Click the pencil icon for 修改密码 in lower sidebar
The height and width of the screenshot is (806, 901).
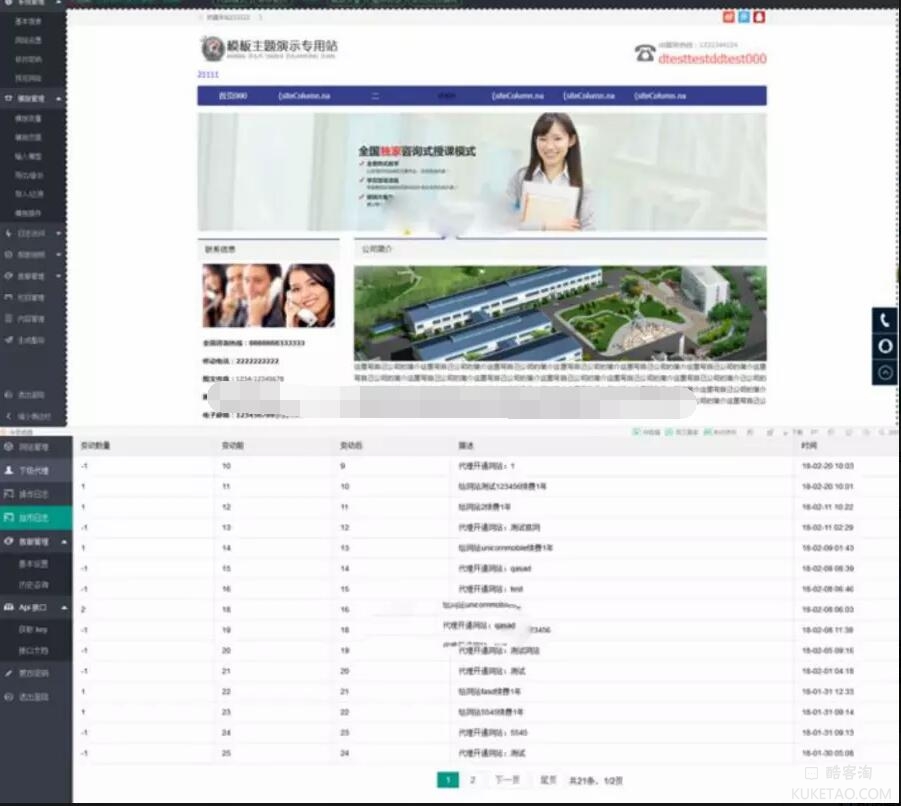10,673
